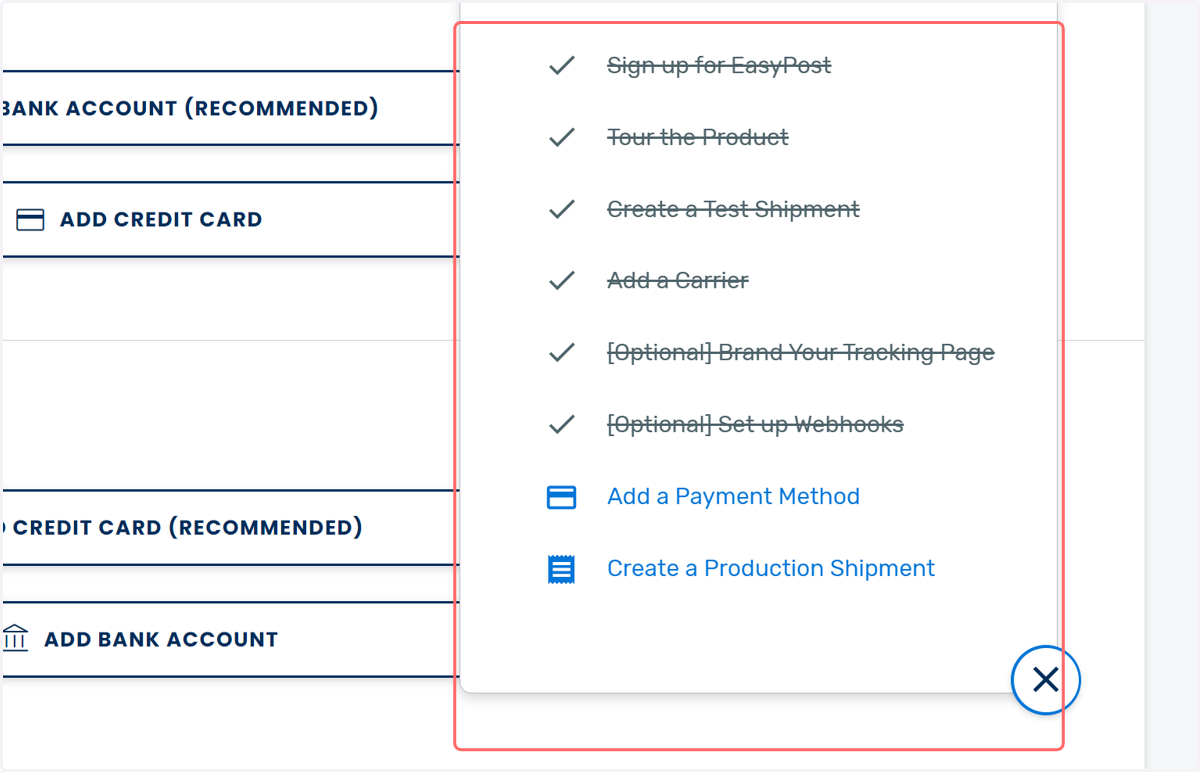
Task: Click the card icon on the ADD CREDIT CARD button
Action: [31, 220]
